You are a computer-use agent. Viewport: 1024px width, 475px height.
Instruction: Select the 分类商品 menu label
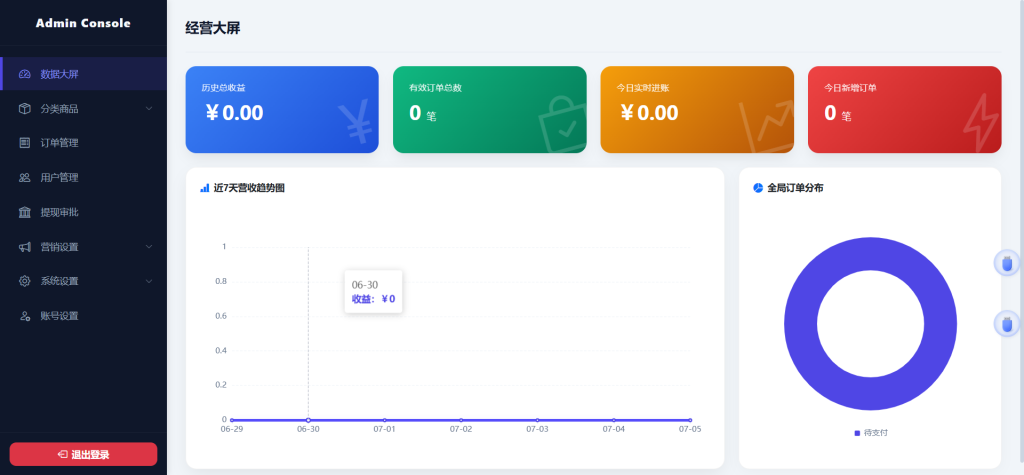(x=59, y=109)
